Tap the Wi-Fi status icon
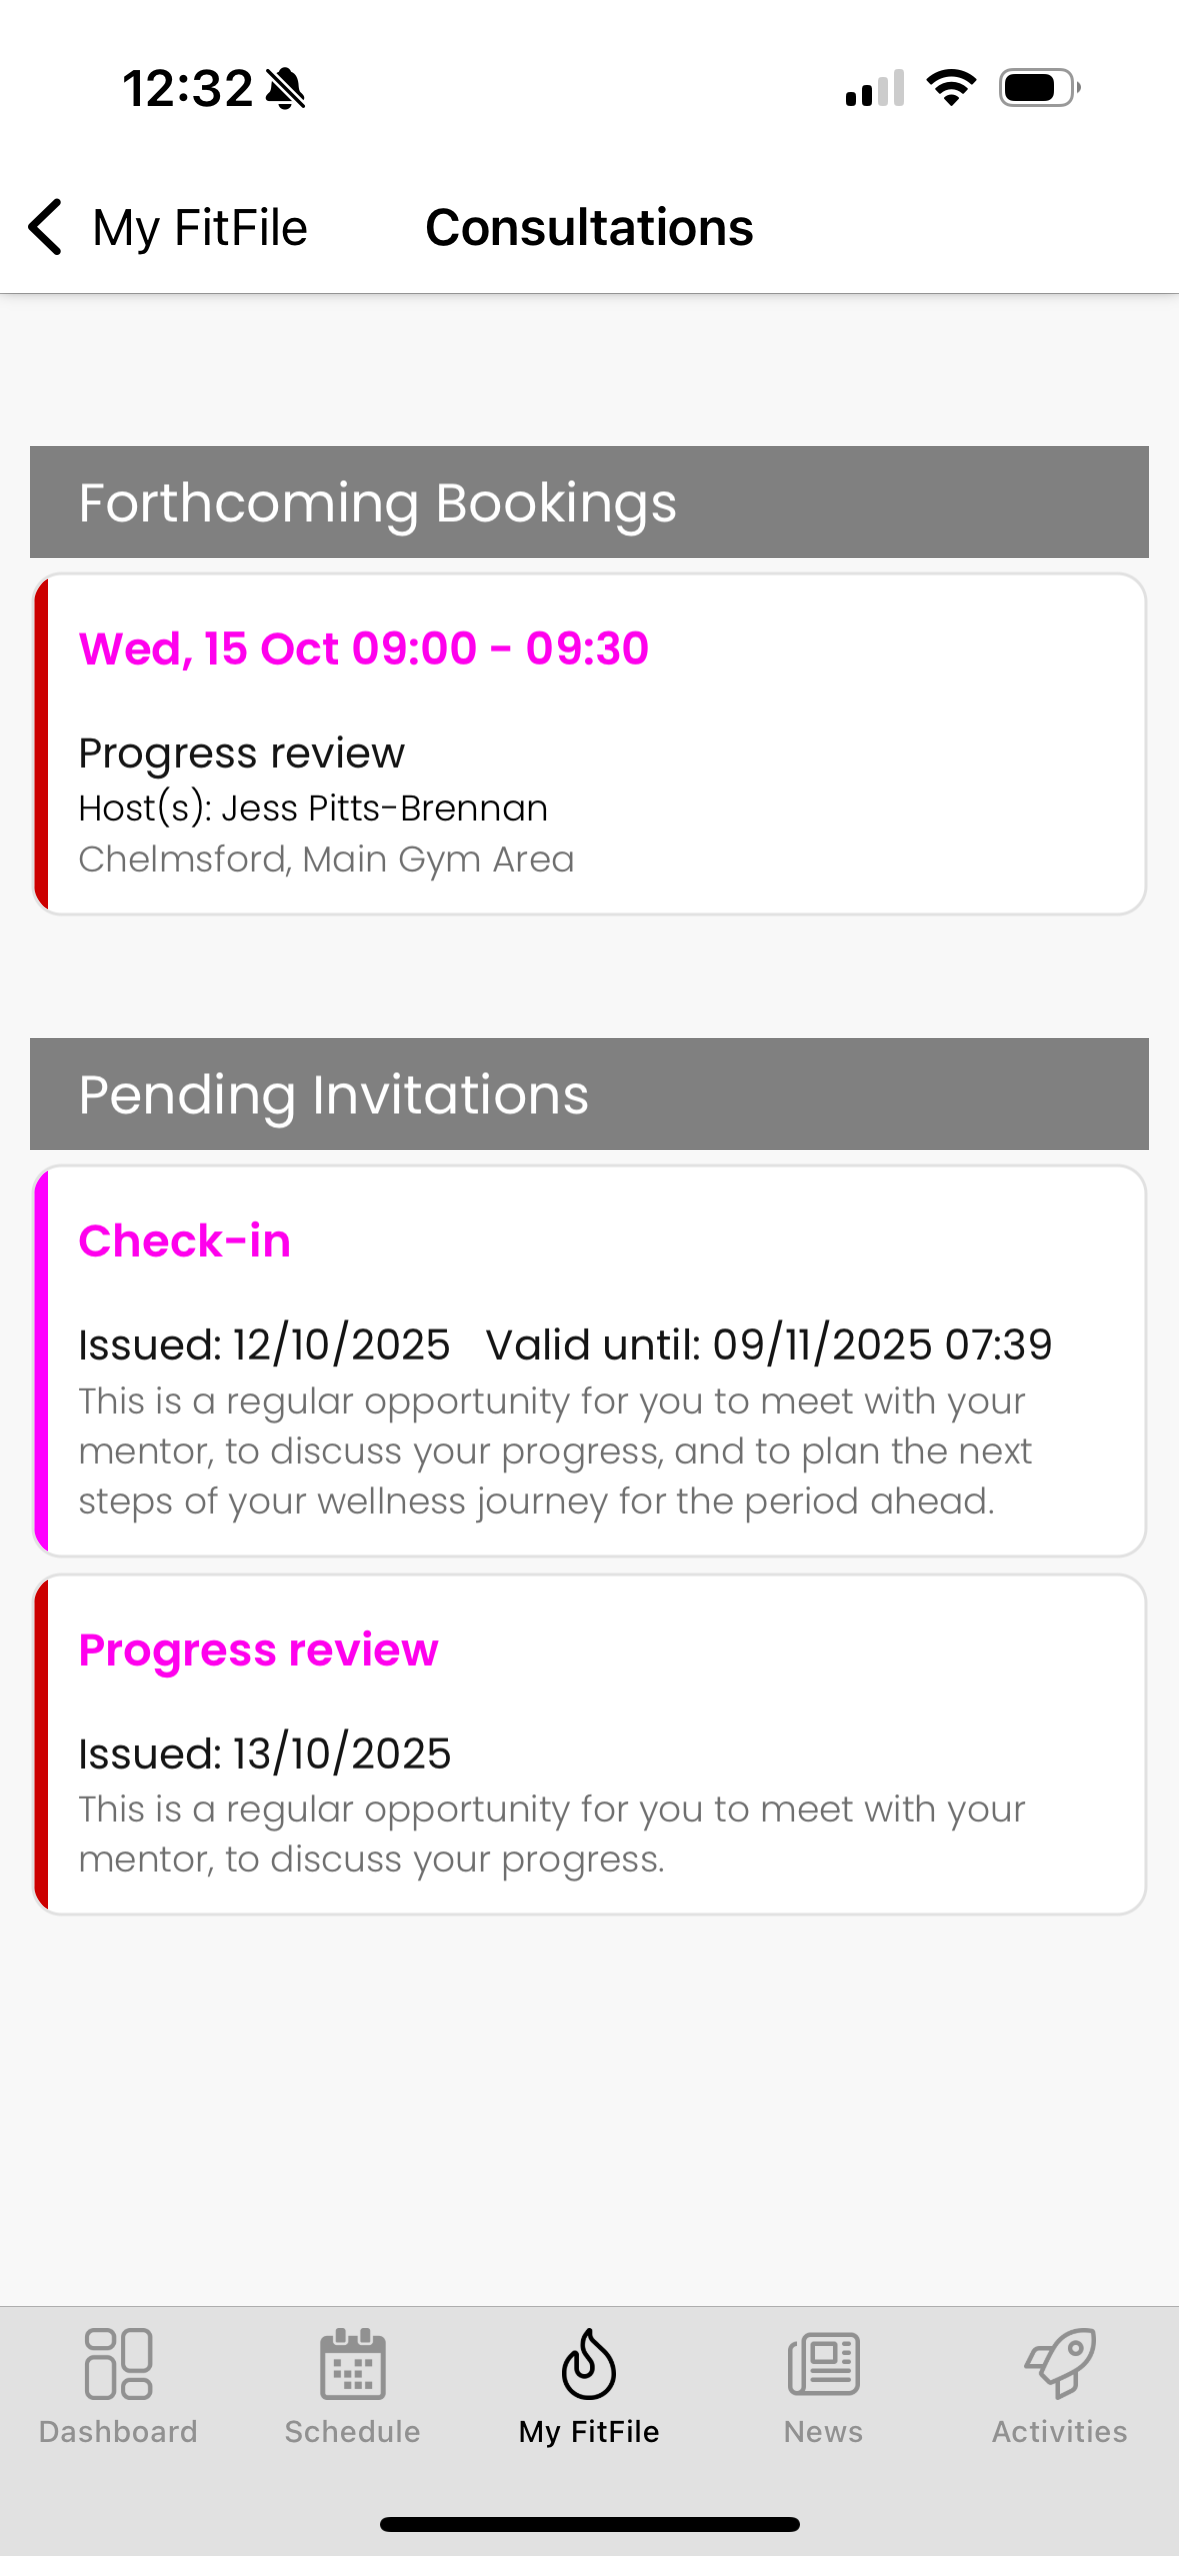 951,88
